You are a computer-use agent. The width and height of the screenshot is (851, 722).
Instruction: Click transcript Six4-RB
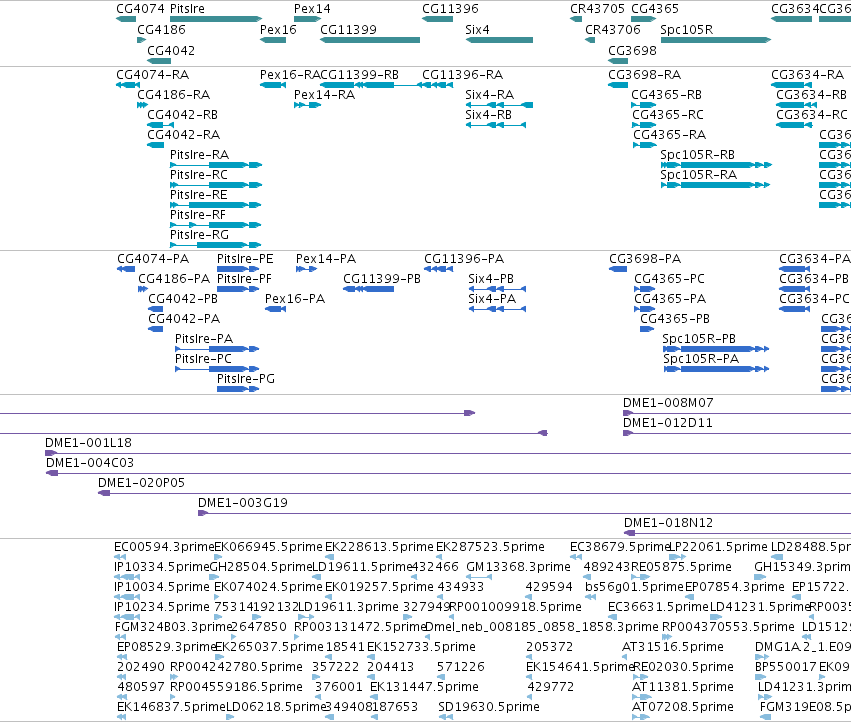point(488,115)
